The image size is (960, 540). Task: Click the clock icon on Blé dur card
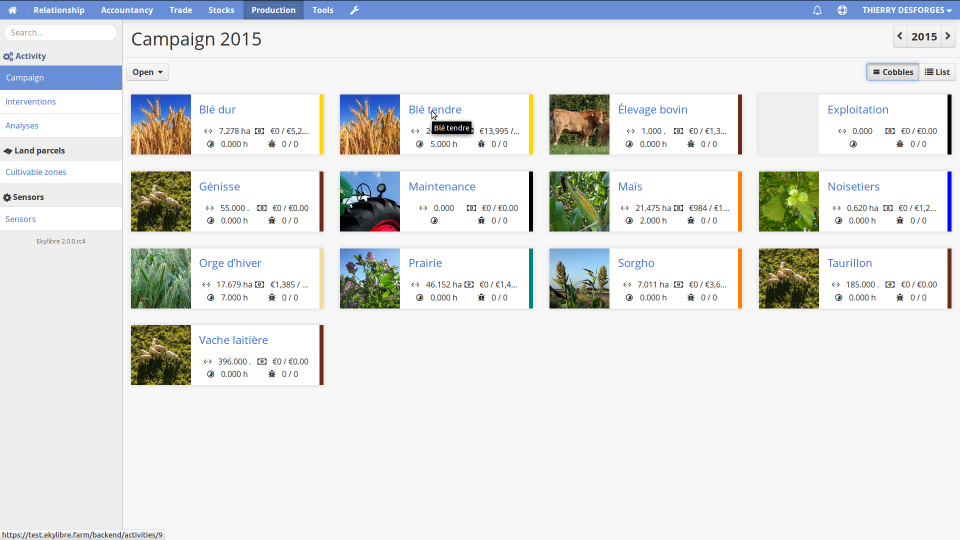[x=211, y=144]
